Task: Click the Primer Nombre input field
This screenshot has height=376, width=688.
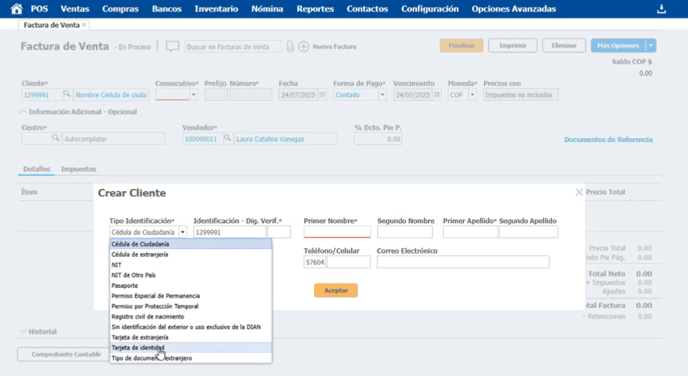Action: coord(337,232)
